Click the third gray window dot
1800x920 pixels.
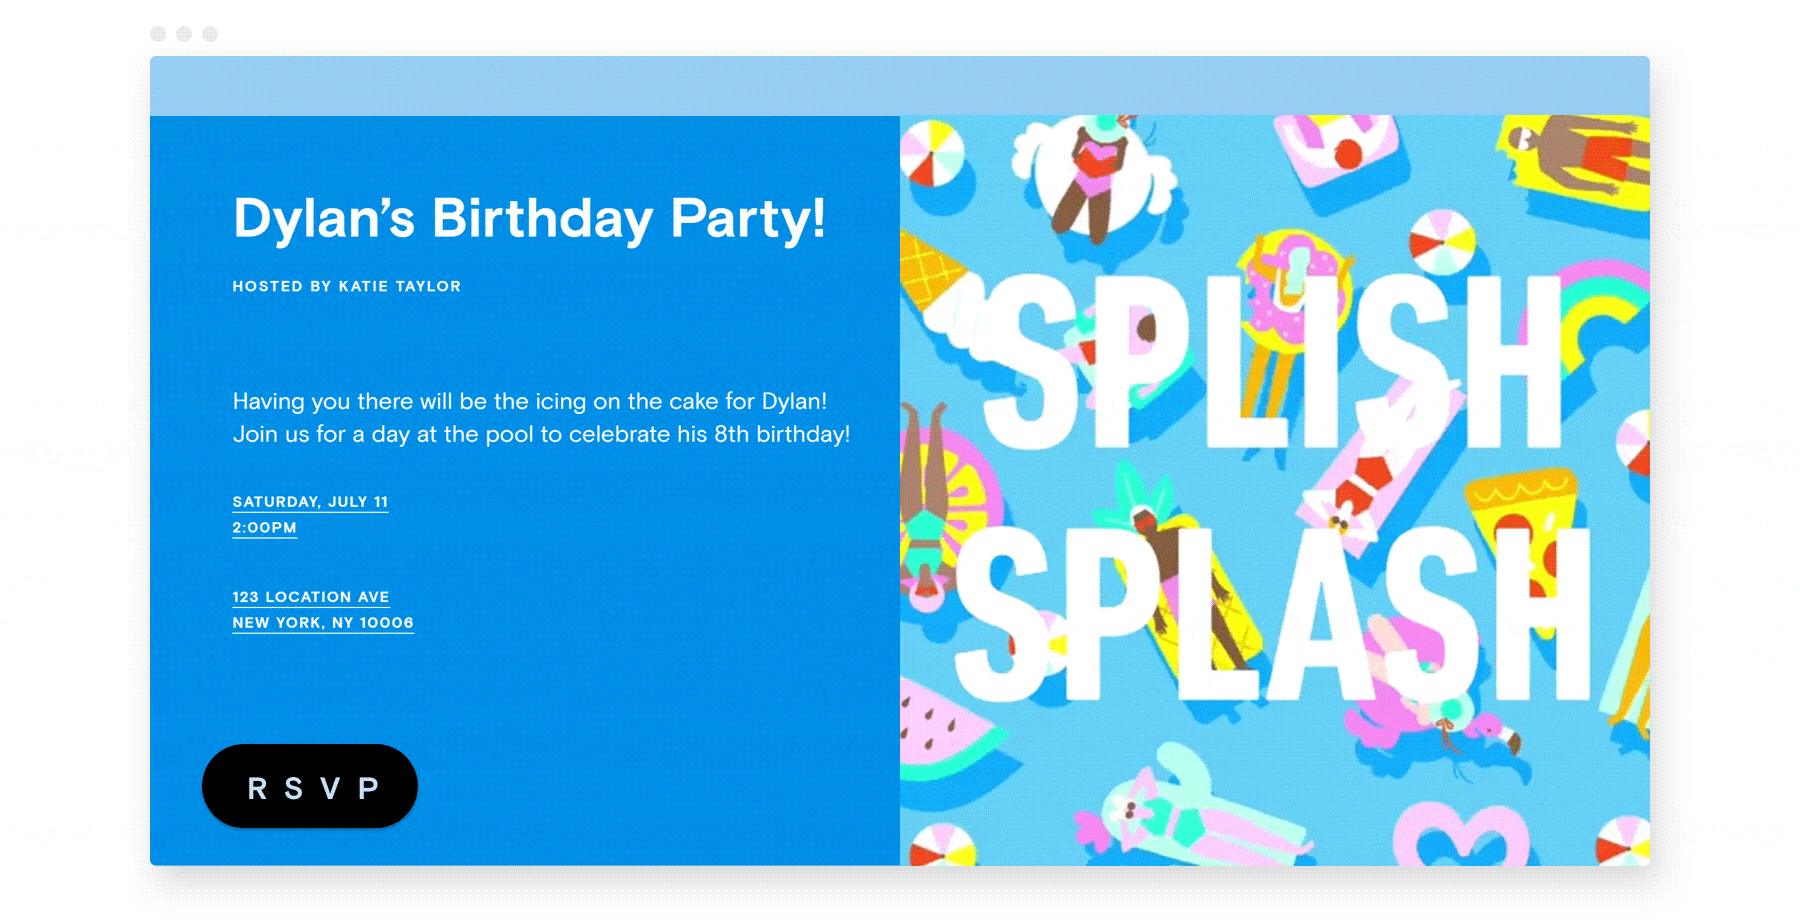[x=210, y=34]
